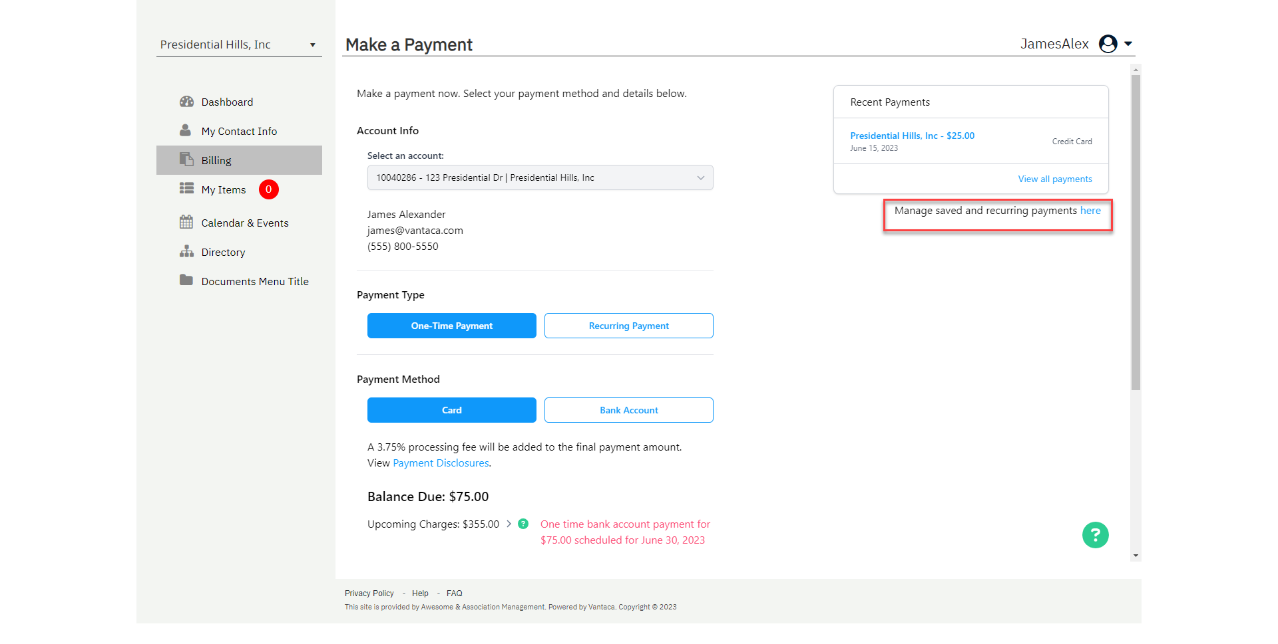
Task: Click the Documents Menu Title folder icon
Action: tap(186, 281)
